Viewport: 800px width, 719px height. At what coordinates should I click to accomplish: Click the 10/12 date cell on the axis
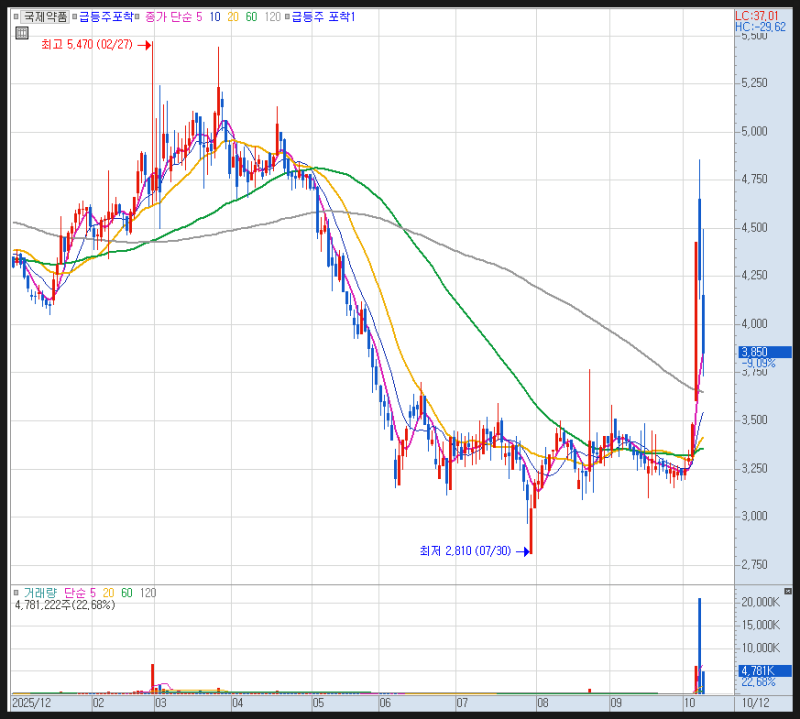point(755,703)
